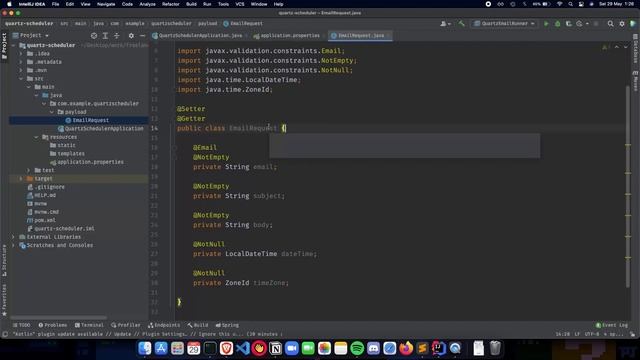
Task: Open Project panel options gear
Action: 131,36
